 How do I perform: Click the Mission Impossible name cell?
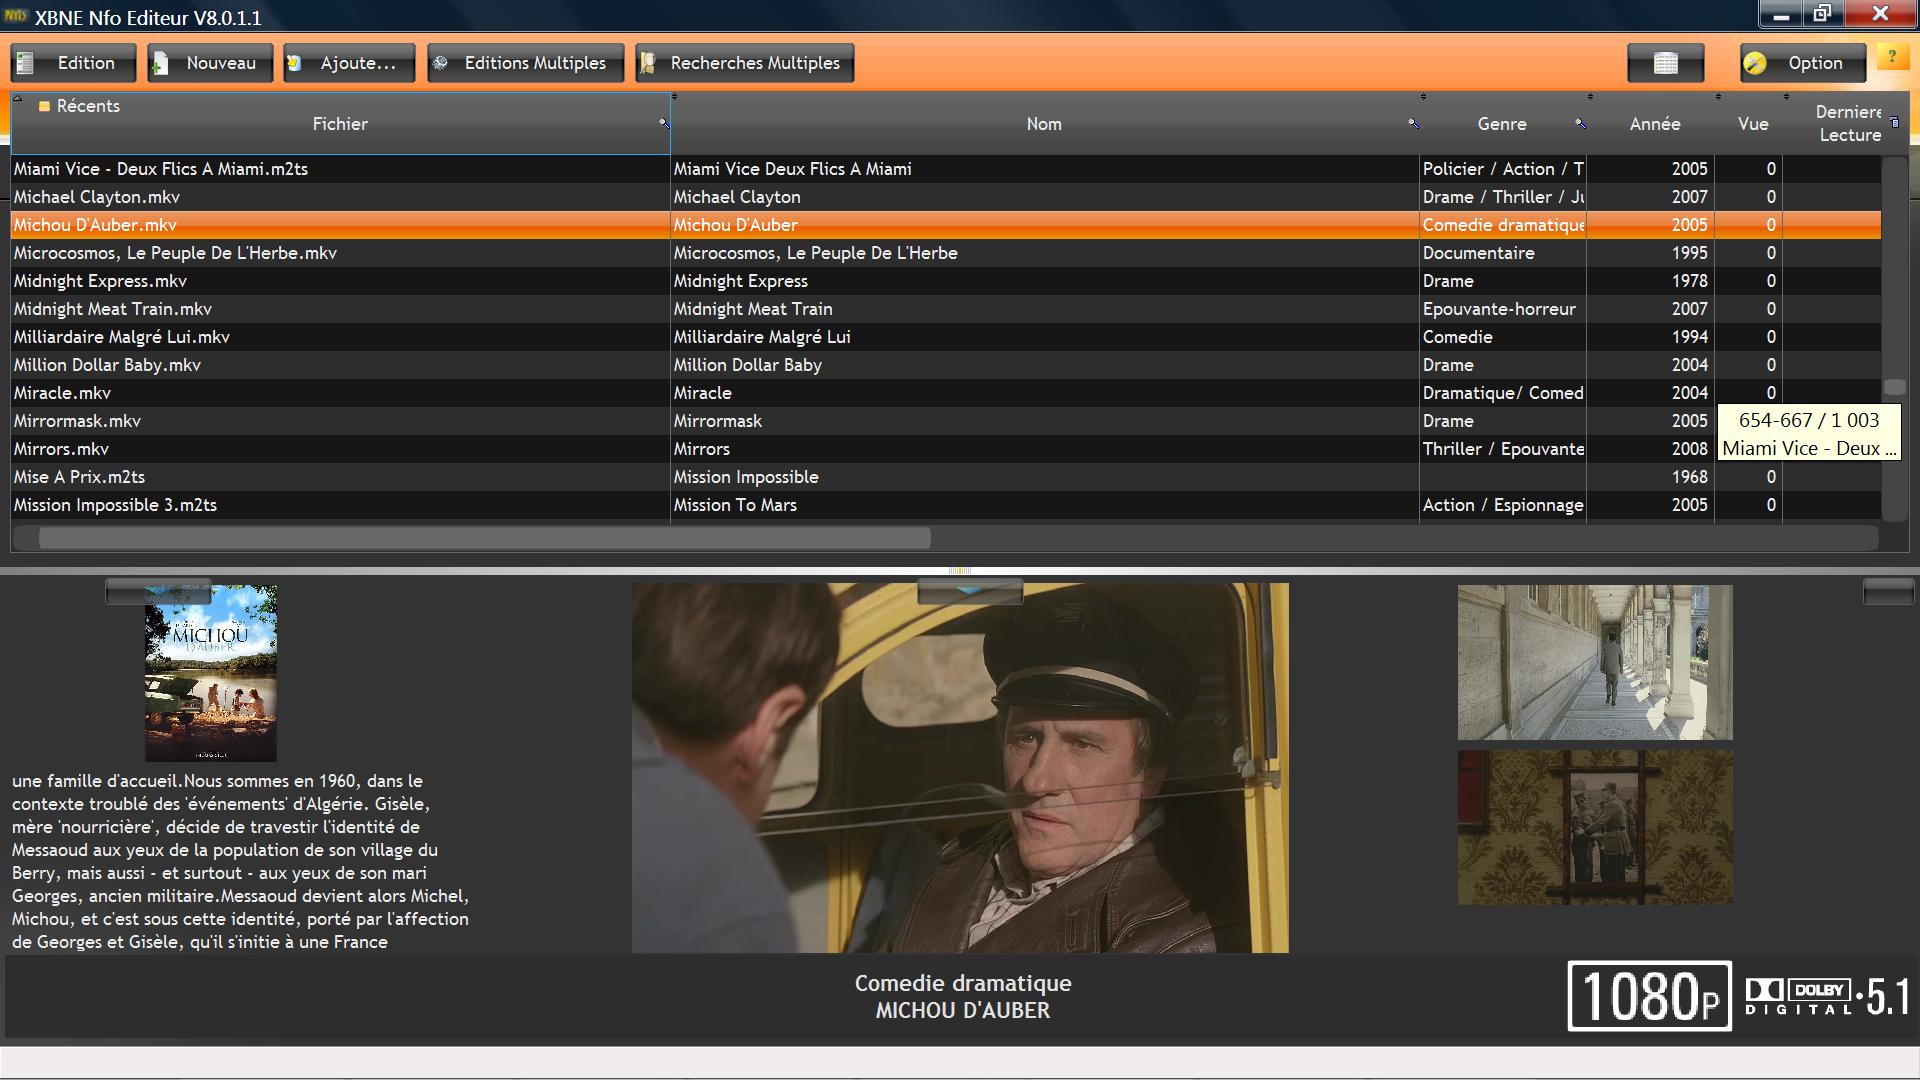pyautogui.click(x=1044, y=477)
